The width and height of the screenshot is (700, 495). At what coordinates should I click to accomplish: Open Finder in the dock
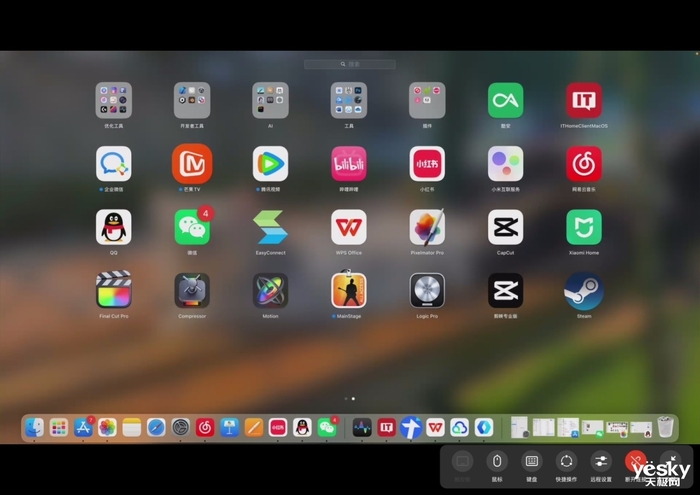34,428
